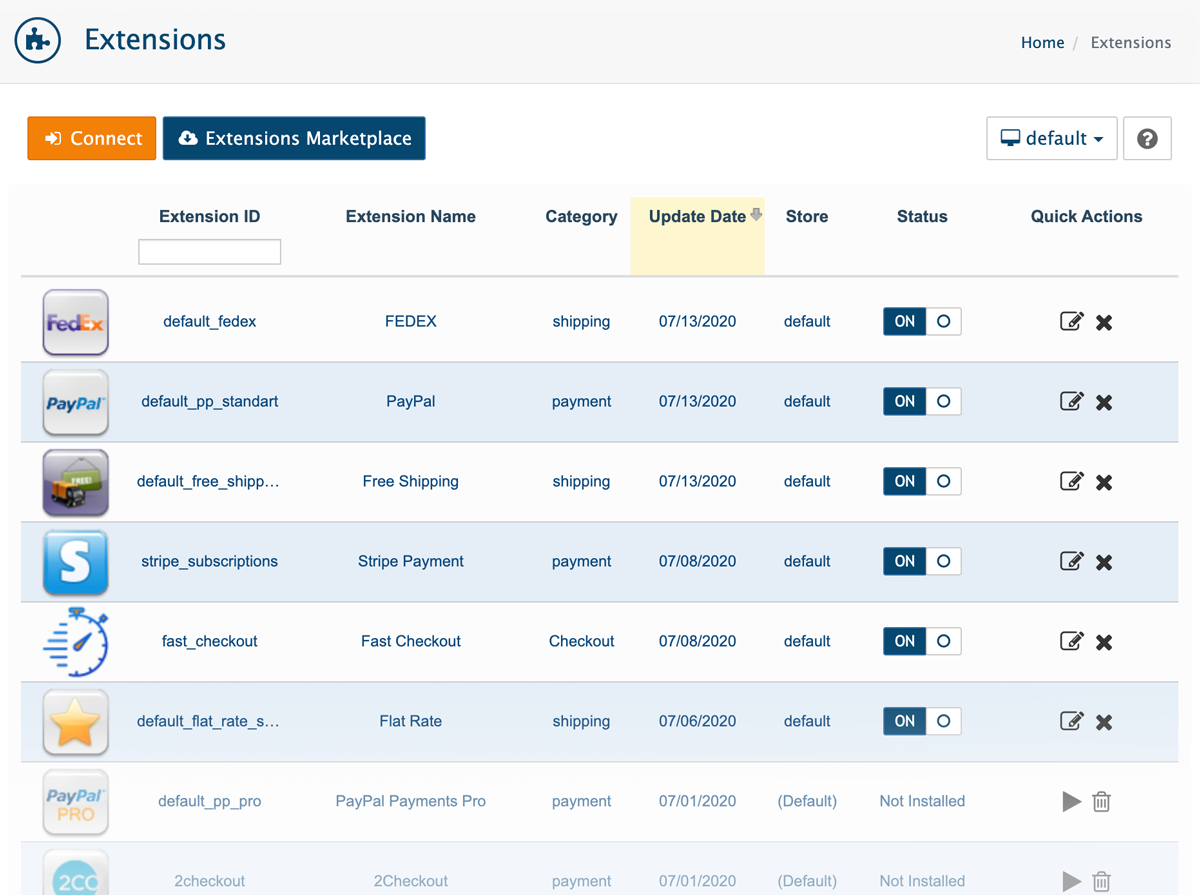Select the PayPal Payments Pro name cell
The image size is (1200, 895).
pyautogui.click(x=411, y=801)
